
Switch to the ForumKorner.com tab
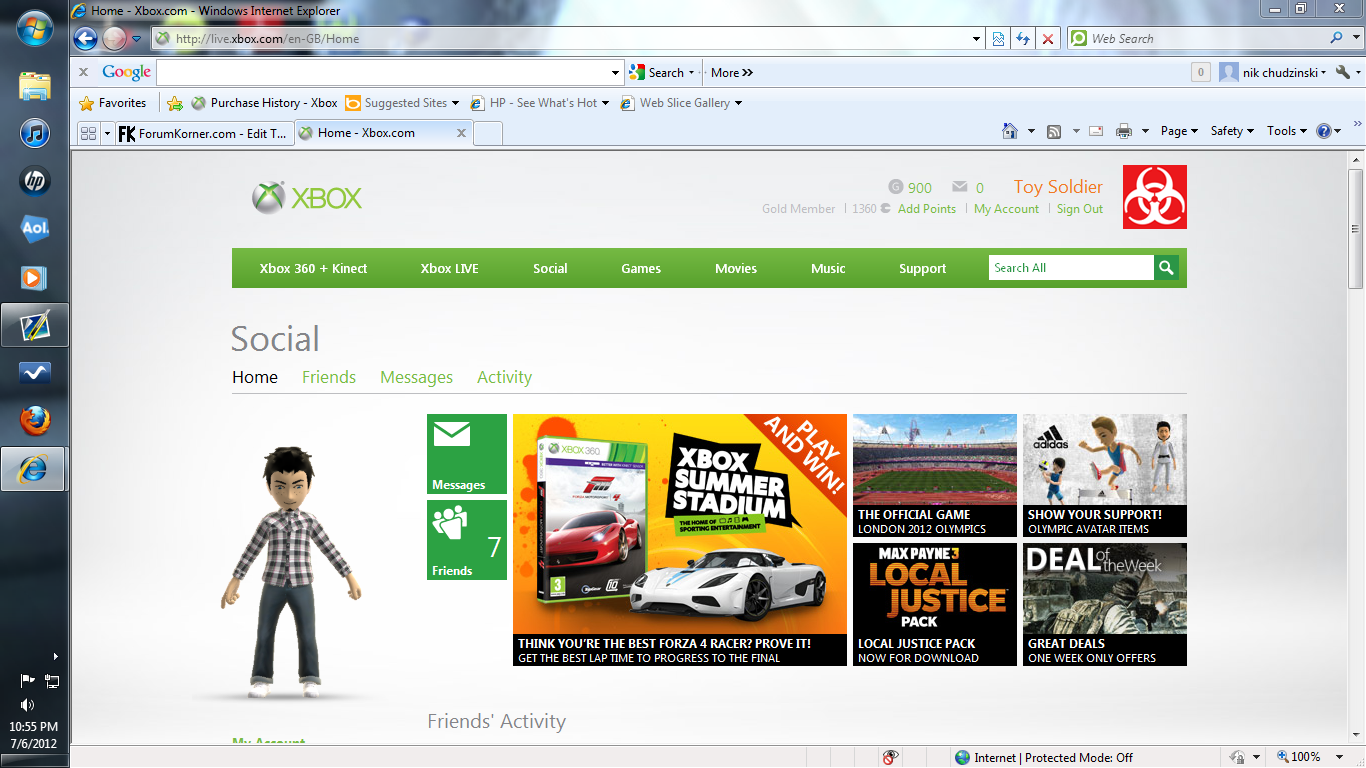[204, 133]
